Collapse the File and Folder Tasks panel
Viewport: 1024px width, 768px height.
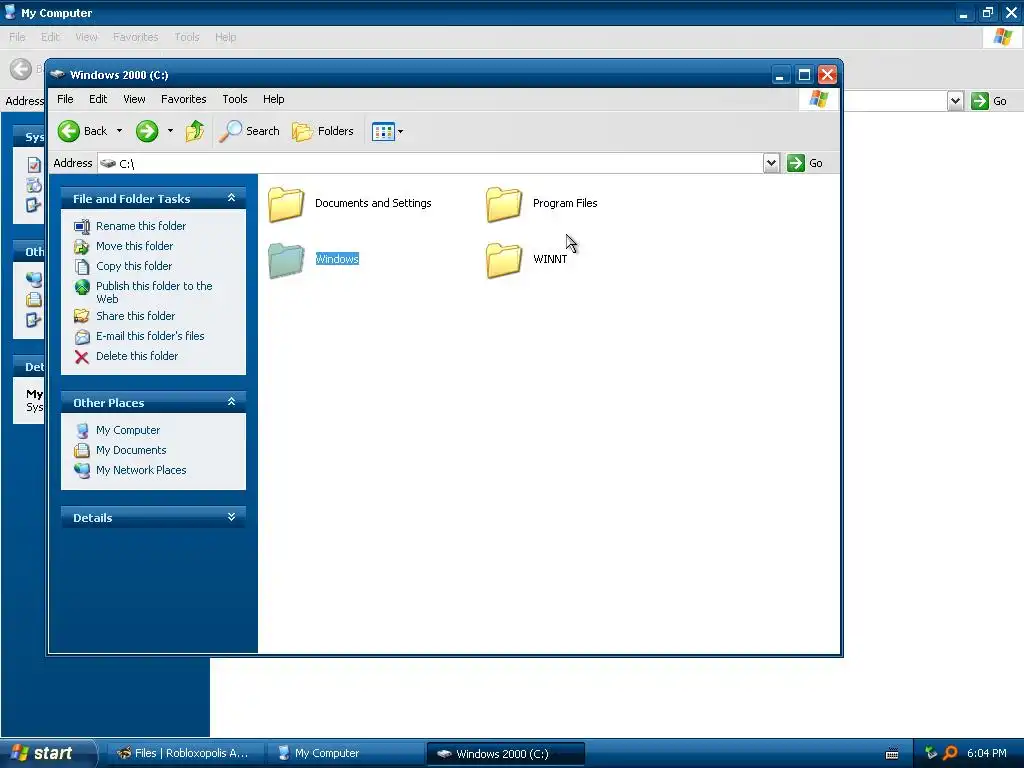231,198
